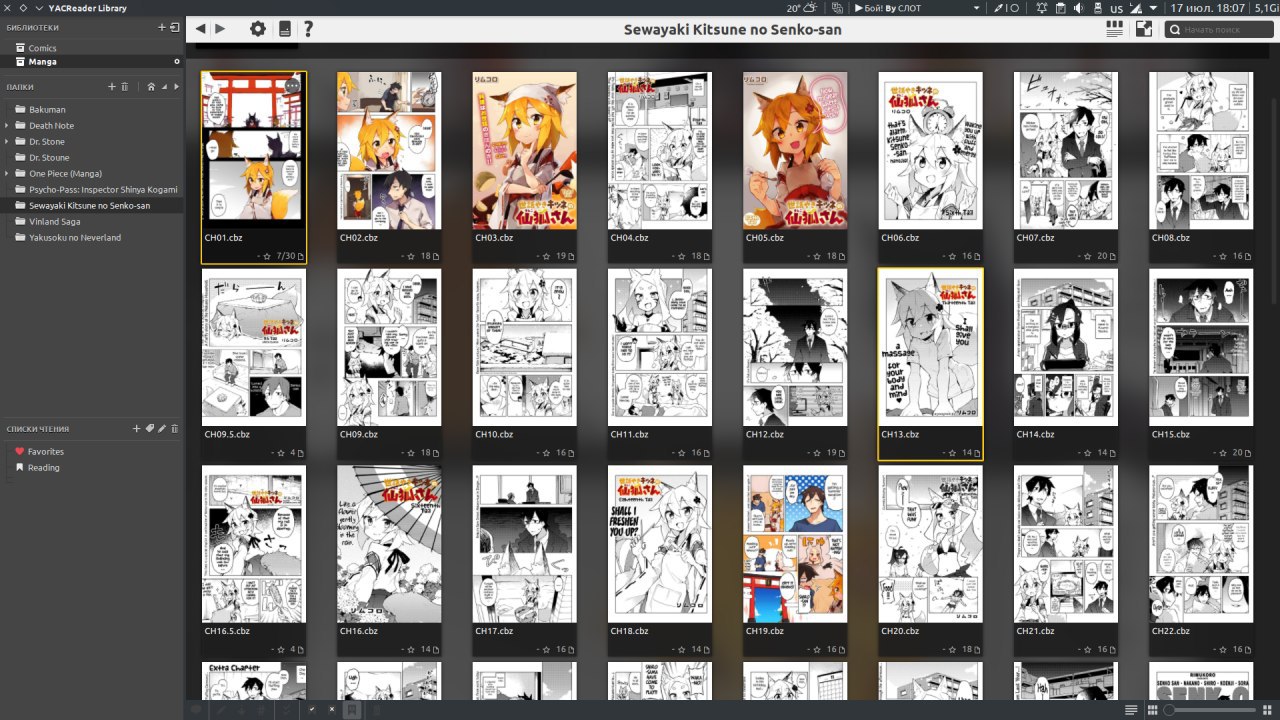Open YACReader settings gear

tap(258, 29)
